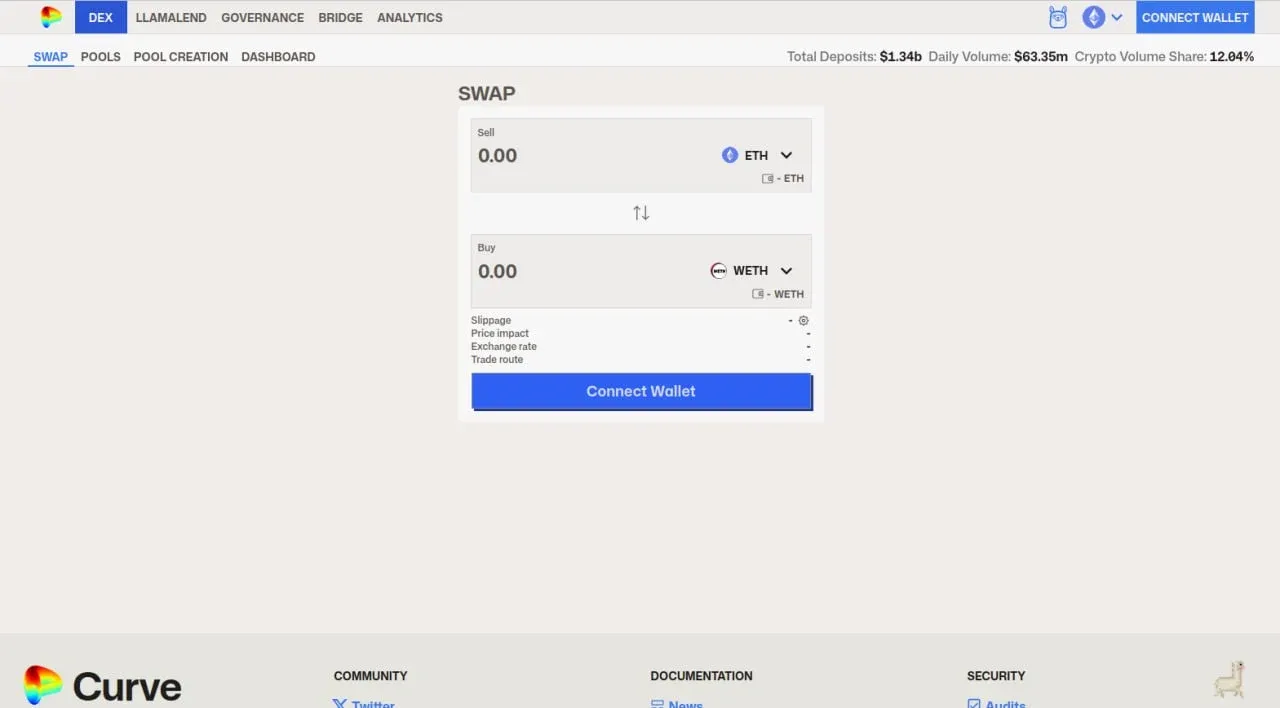1280x708 pixels.
Task: Swap sell and buy tokens with arrows
Action: click(x=641, y=213)
